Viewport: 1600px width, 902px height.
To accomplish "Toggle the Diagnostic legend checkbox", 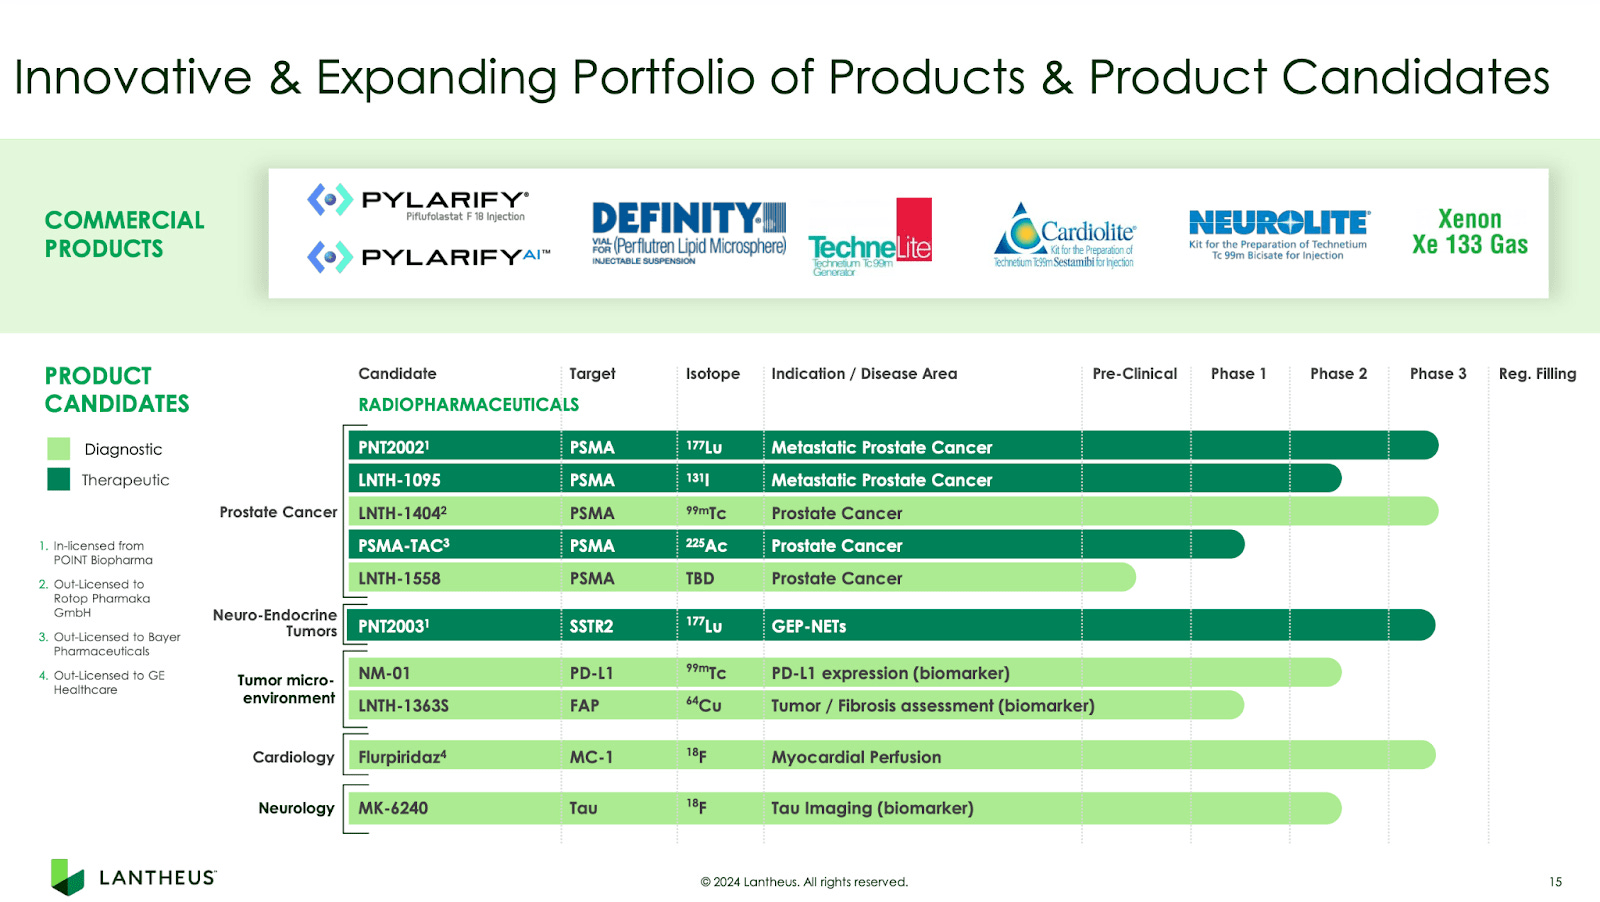I will 57,448.
